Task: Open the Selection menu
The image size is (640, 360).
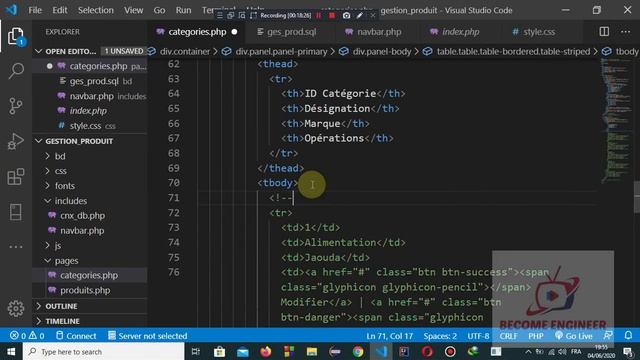Action: coord(96,10)
